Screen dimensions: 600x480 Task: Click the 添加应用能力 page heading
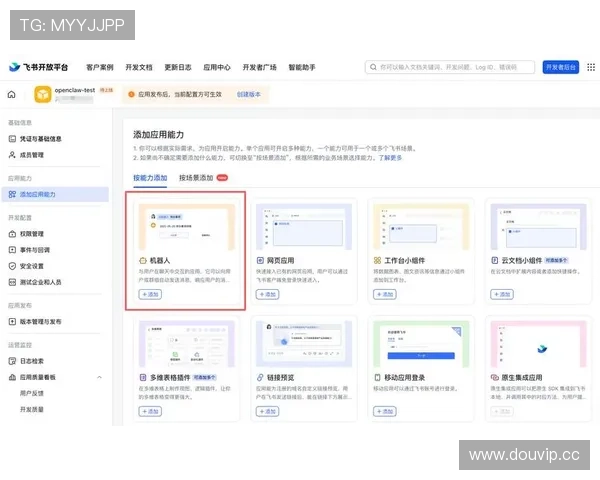pos(158,135)
